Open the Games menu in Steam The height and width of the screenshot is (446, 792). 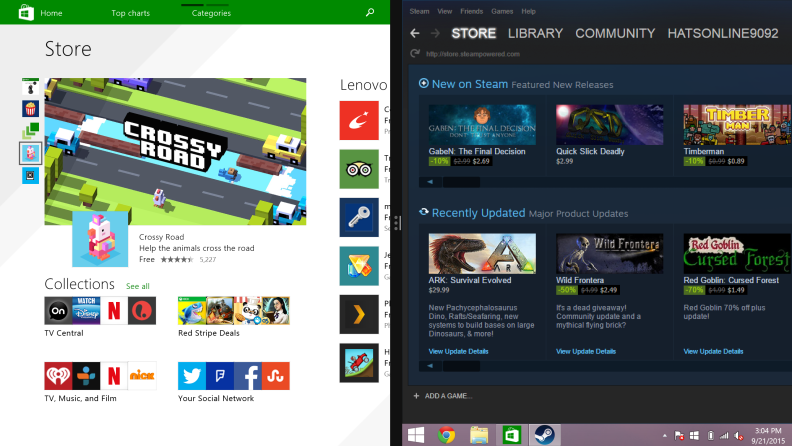coord(502,11)
